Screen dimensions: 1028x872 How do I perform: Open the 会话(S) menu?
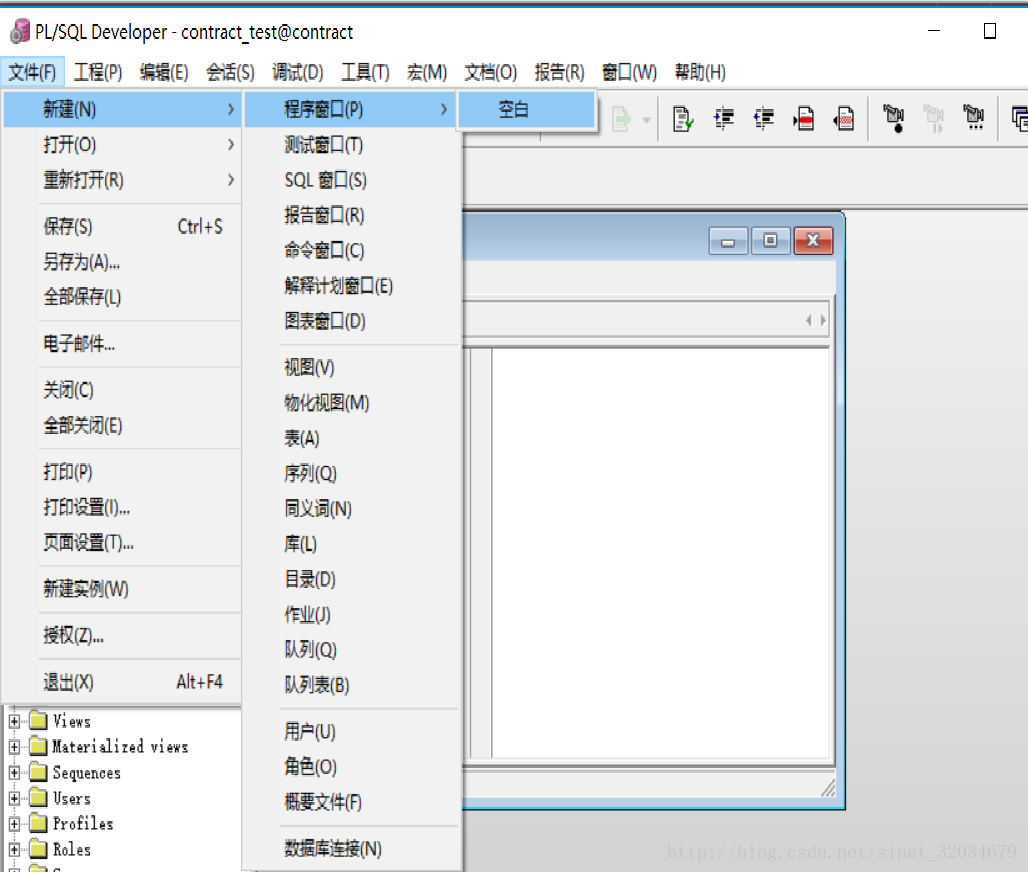click(x=230, y=72)
